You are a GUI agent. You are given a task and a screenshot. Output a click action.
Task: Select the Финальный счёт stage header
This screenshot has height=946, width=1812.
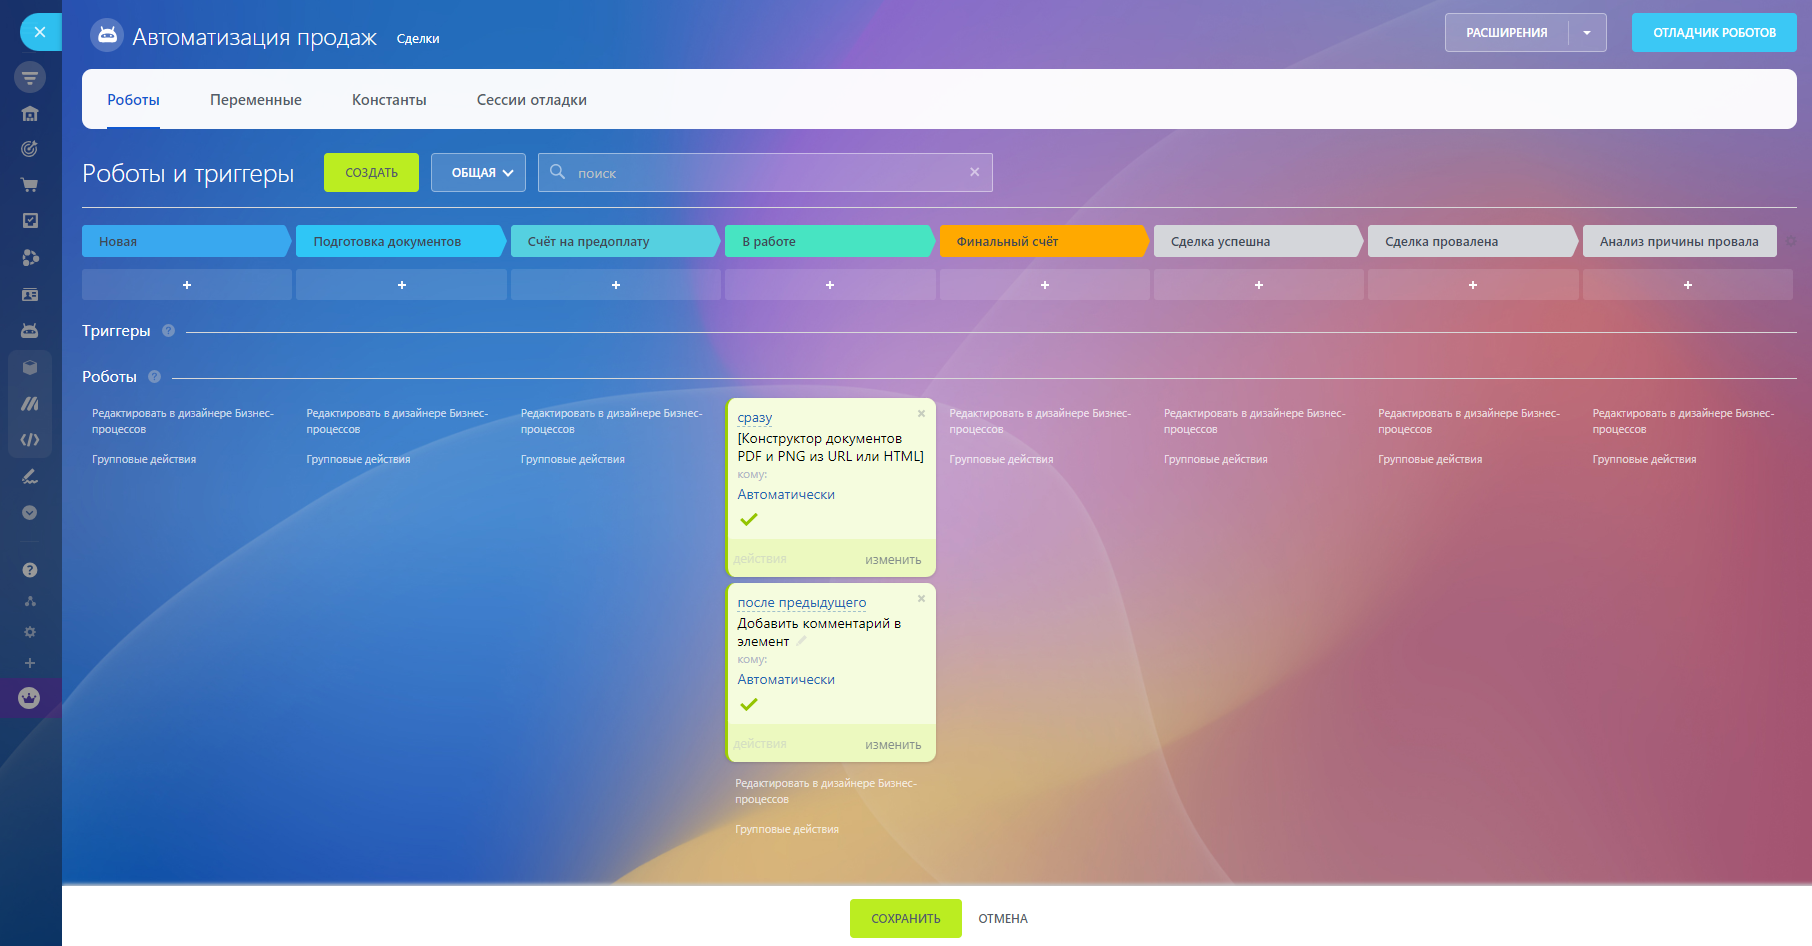pos(1044,241)
